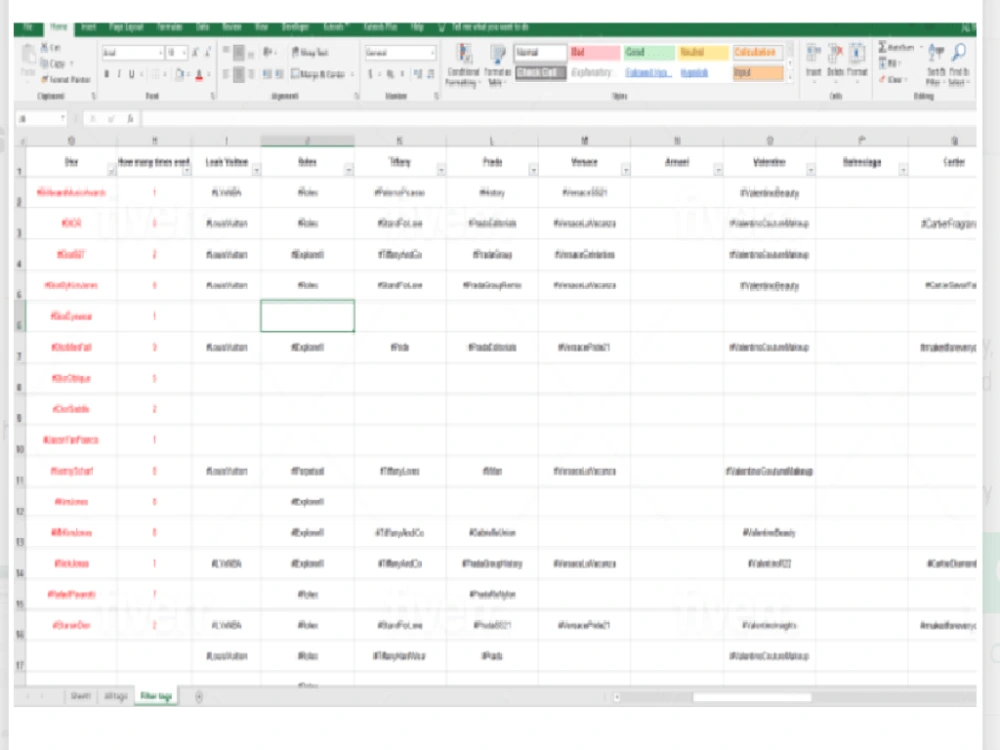Open the Prada column filter dropdown
The width and height of the screenshot is (1000, 750).
(x=533, y=170)
